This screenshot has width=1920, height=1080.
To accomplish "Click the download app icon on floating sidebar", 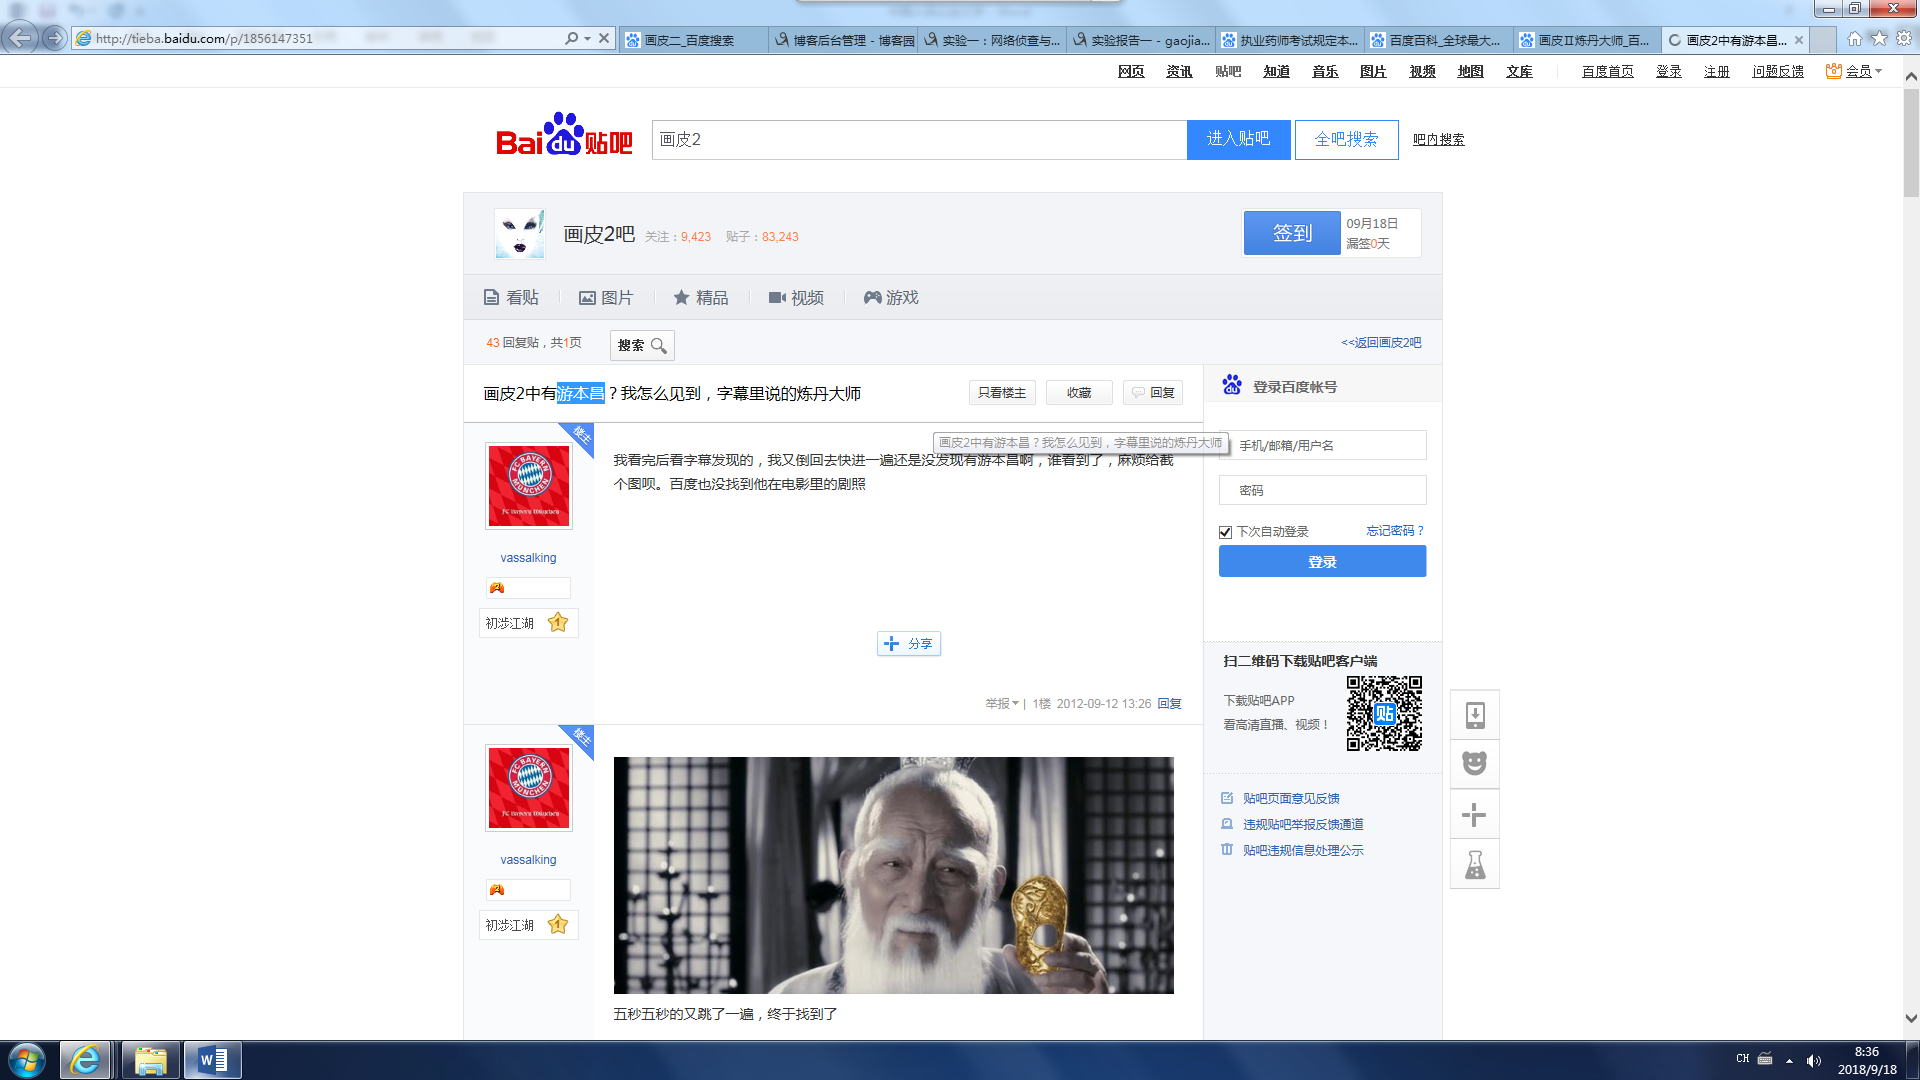I will pos(1475,715).
